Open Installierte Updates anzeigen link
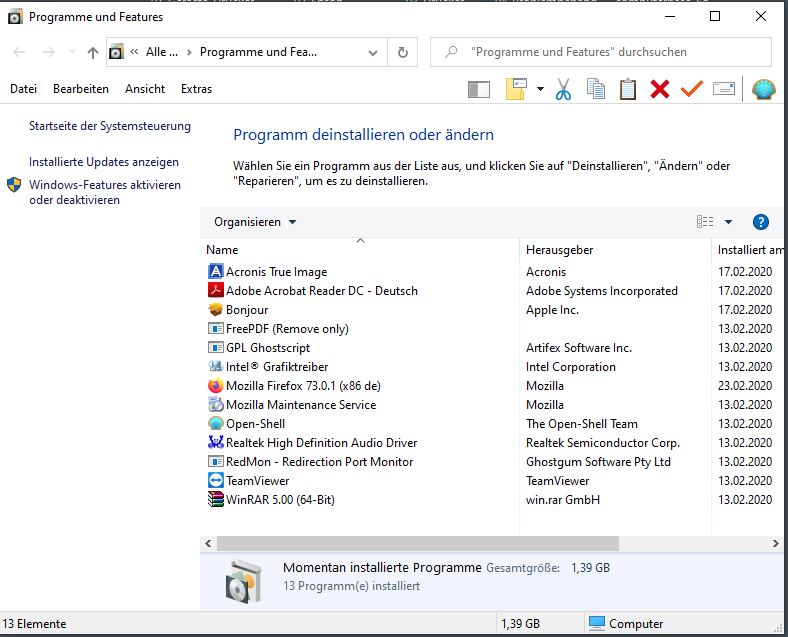Screen dimensions: 788x637 [104, 162]
